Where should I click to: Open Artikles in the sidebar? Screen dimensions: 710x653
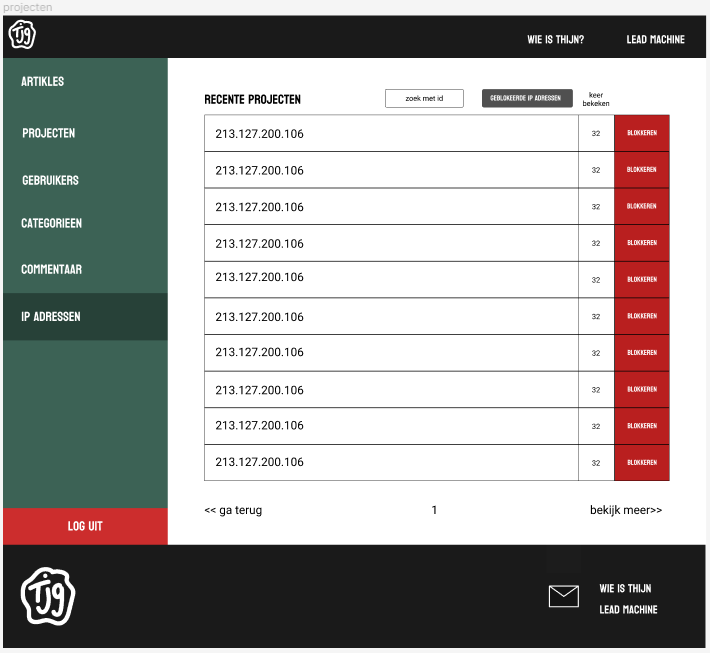(x=43, y=81)
